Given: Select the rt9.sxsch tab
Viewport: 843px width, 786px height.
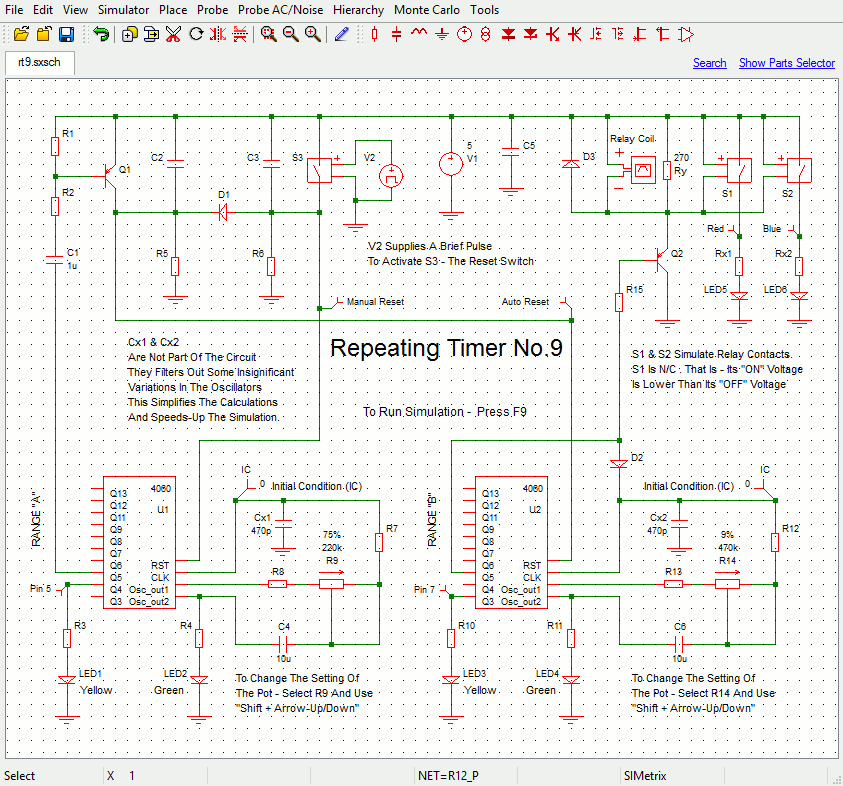Looking at the screenshot, I should (x=40, y=62).
